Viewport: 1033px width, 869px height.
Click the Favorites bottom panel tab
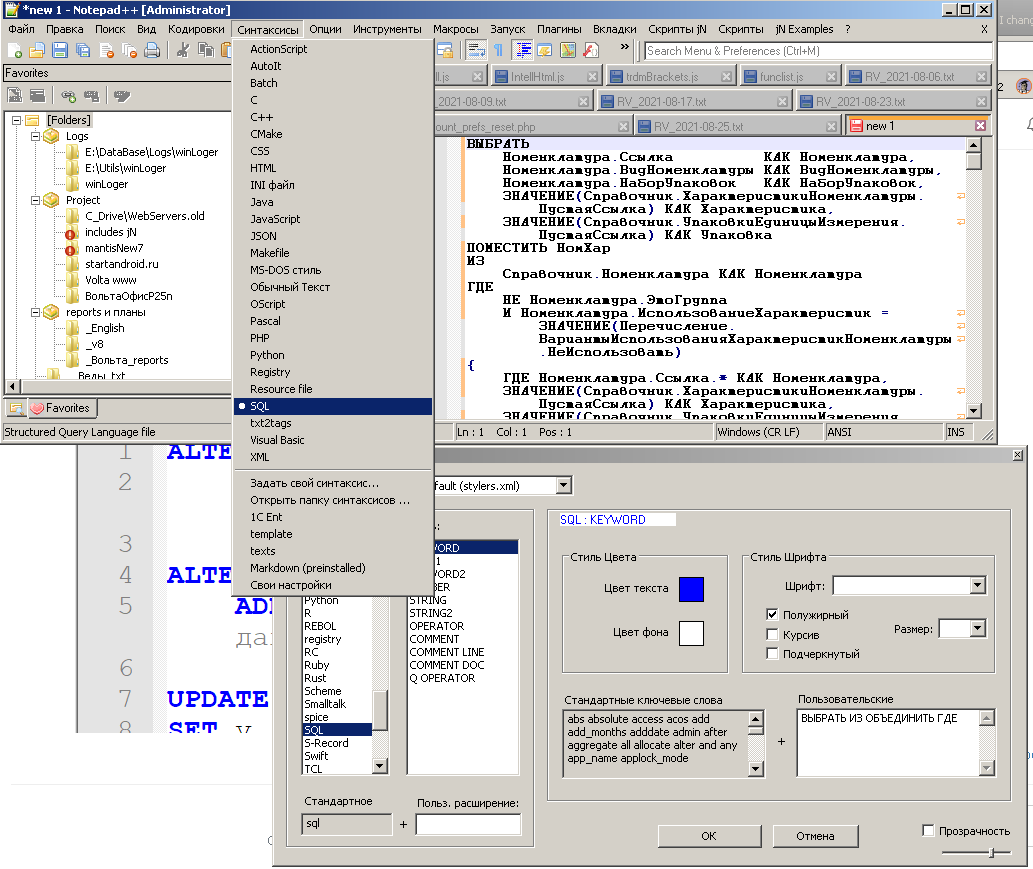pyautogui.click(x=61, y=408)
